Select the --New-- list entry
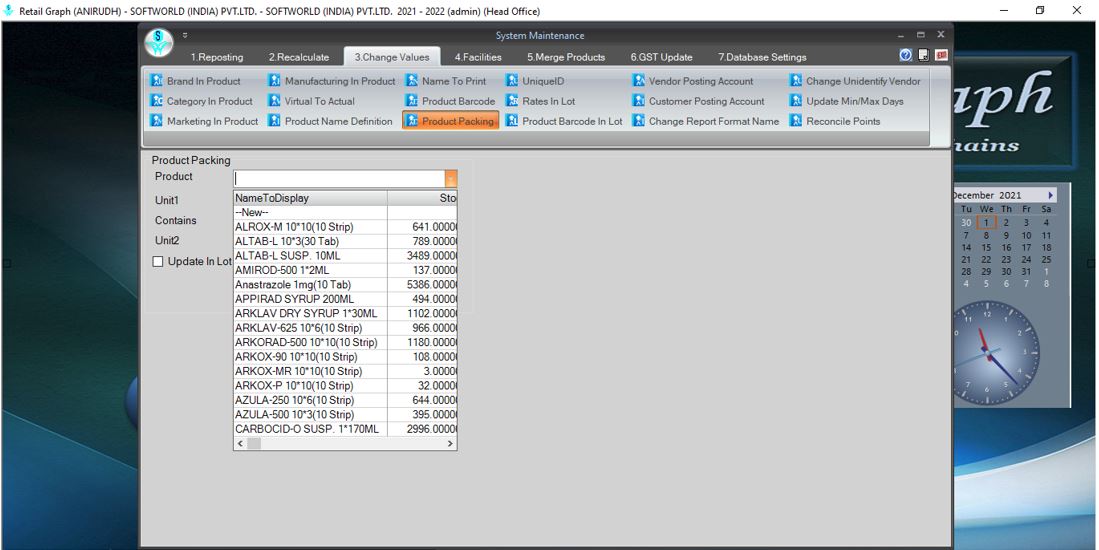Screen dimensions: 1099x550 [x=345, y=212]
